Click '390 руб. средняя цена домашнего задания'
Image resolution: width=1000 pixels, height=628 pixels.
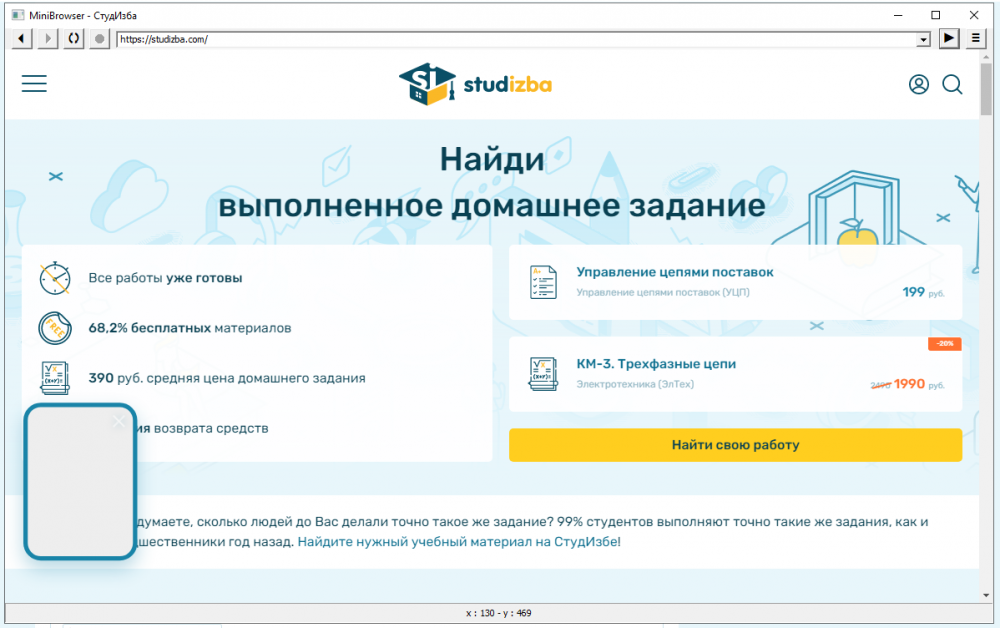[x=227, y=378]
